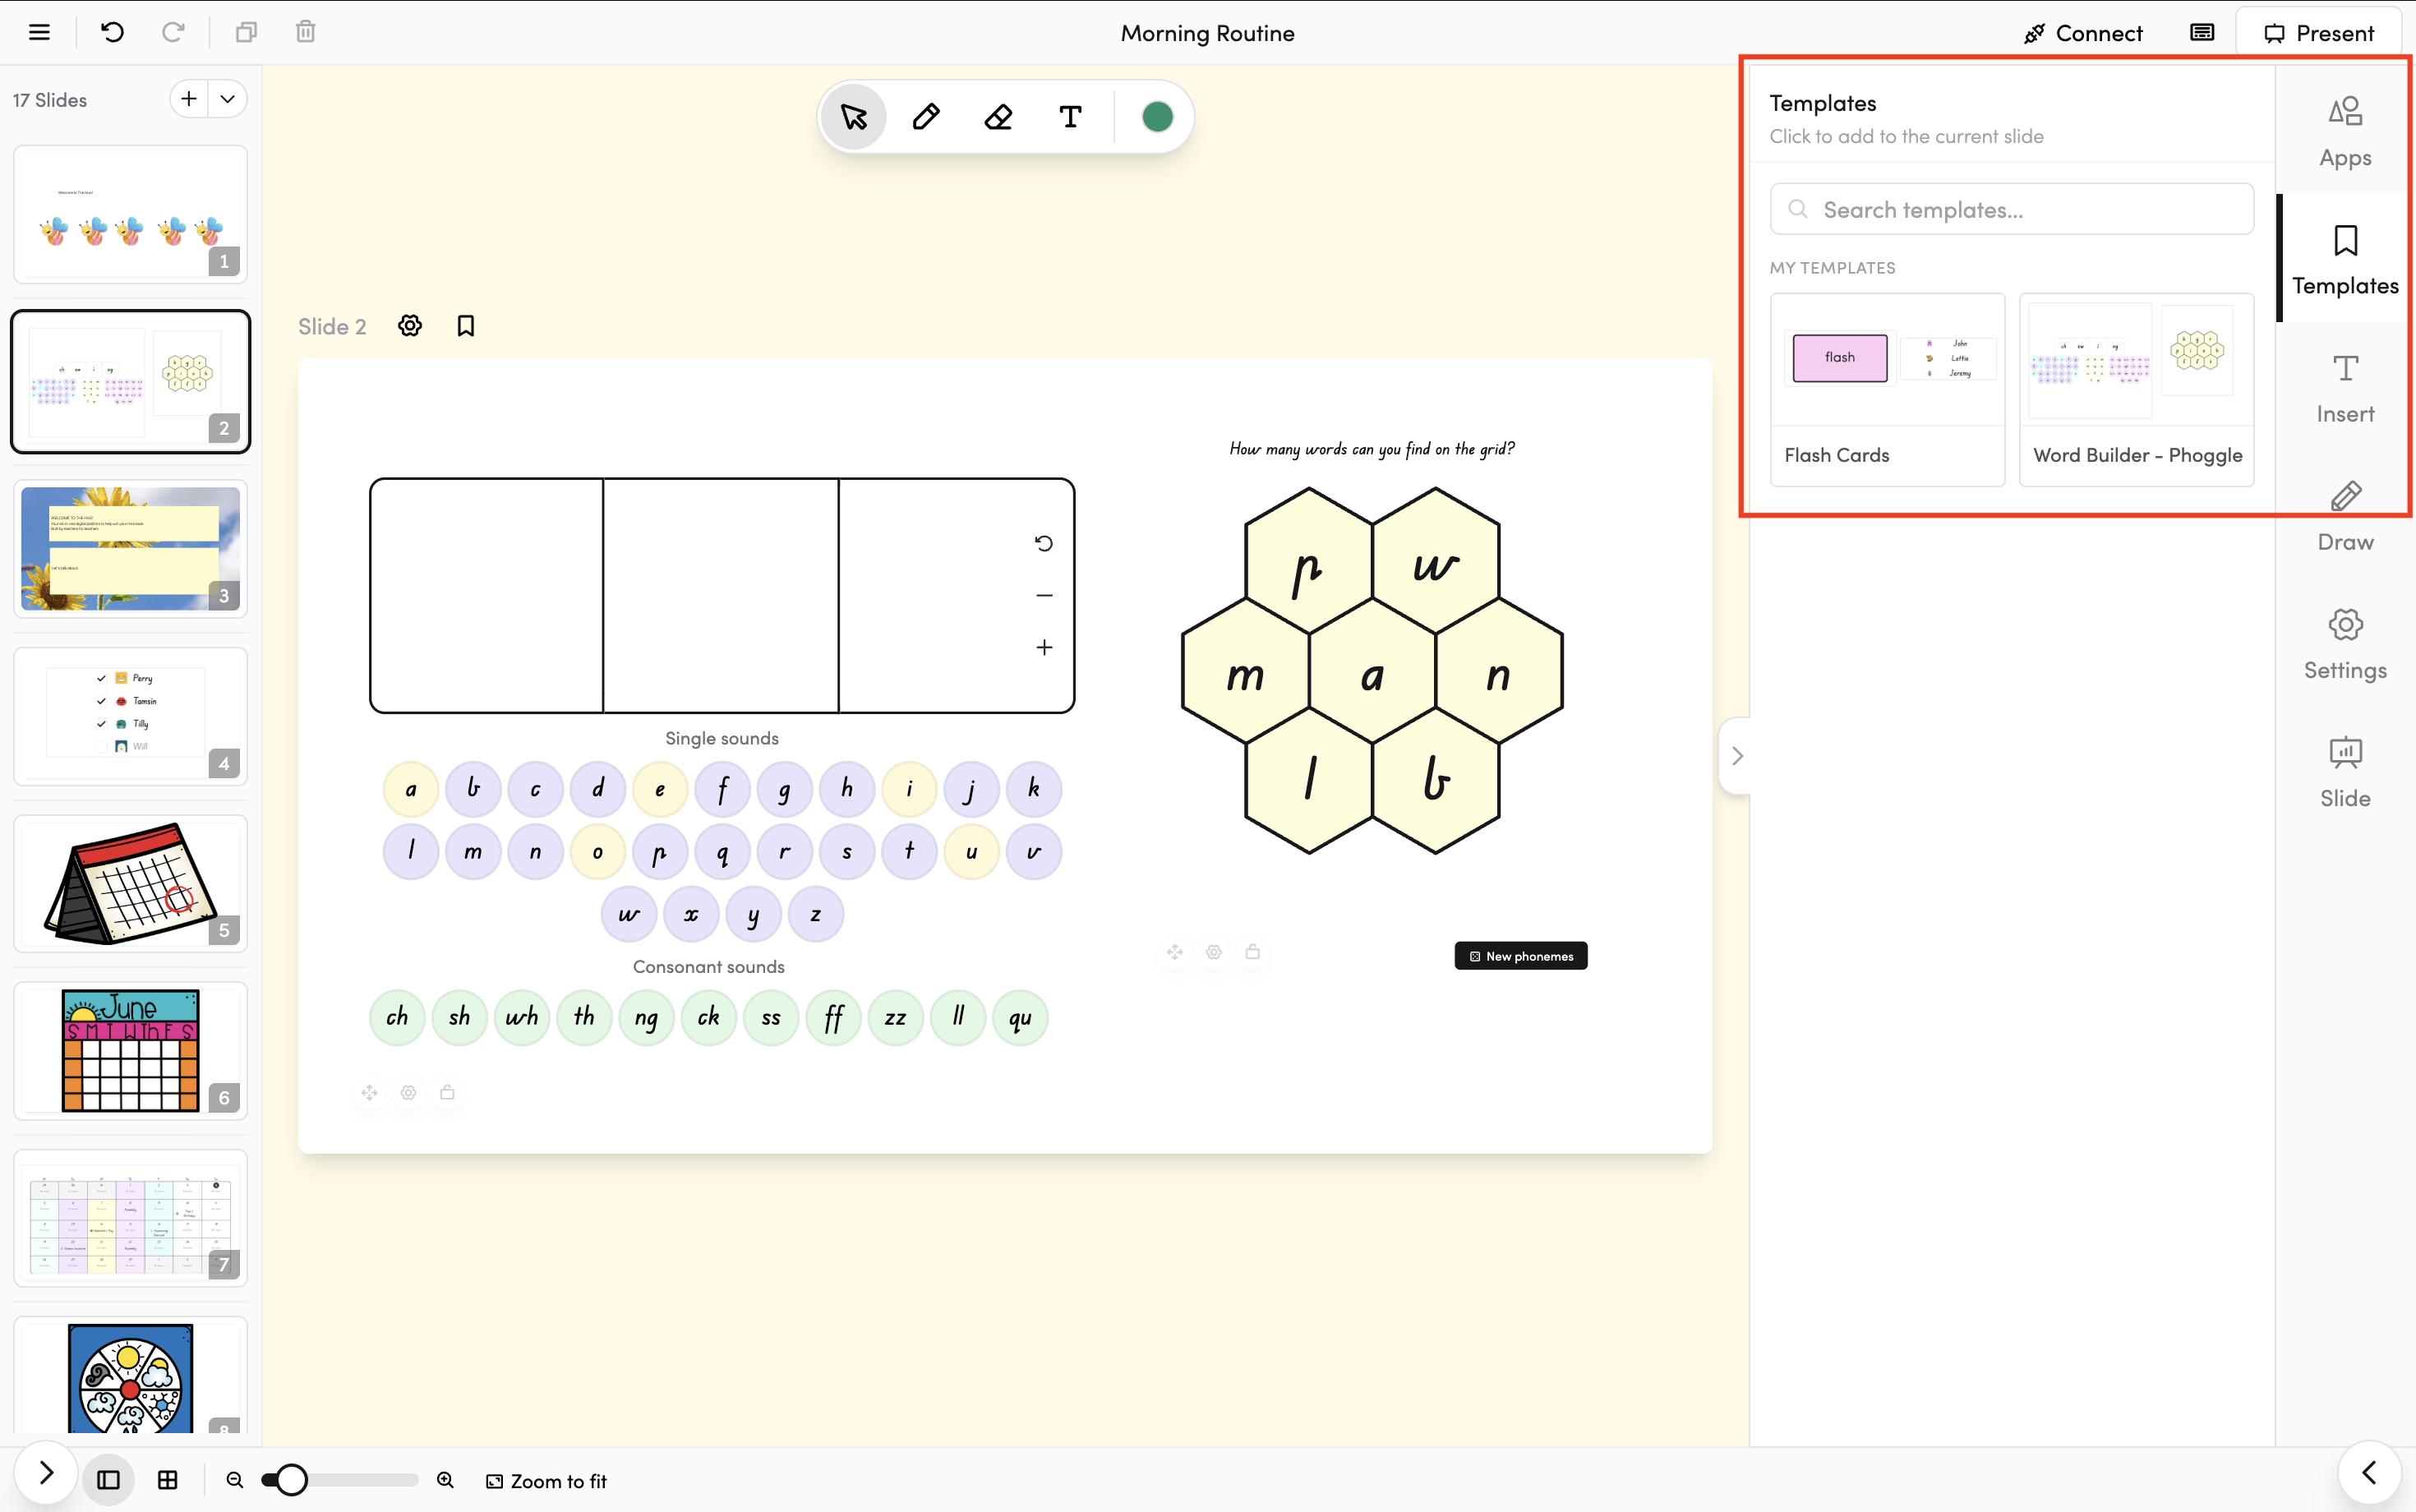Toggle lock icon below Phoggle grid

pos(1253,952)
